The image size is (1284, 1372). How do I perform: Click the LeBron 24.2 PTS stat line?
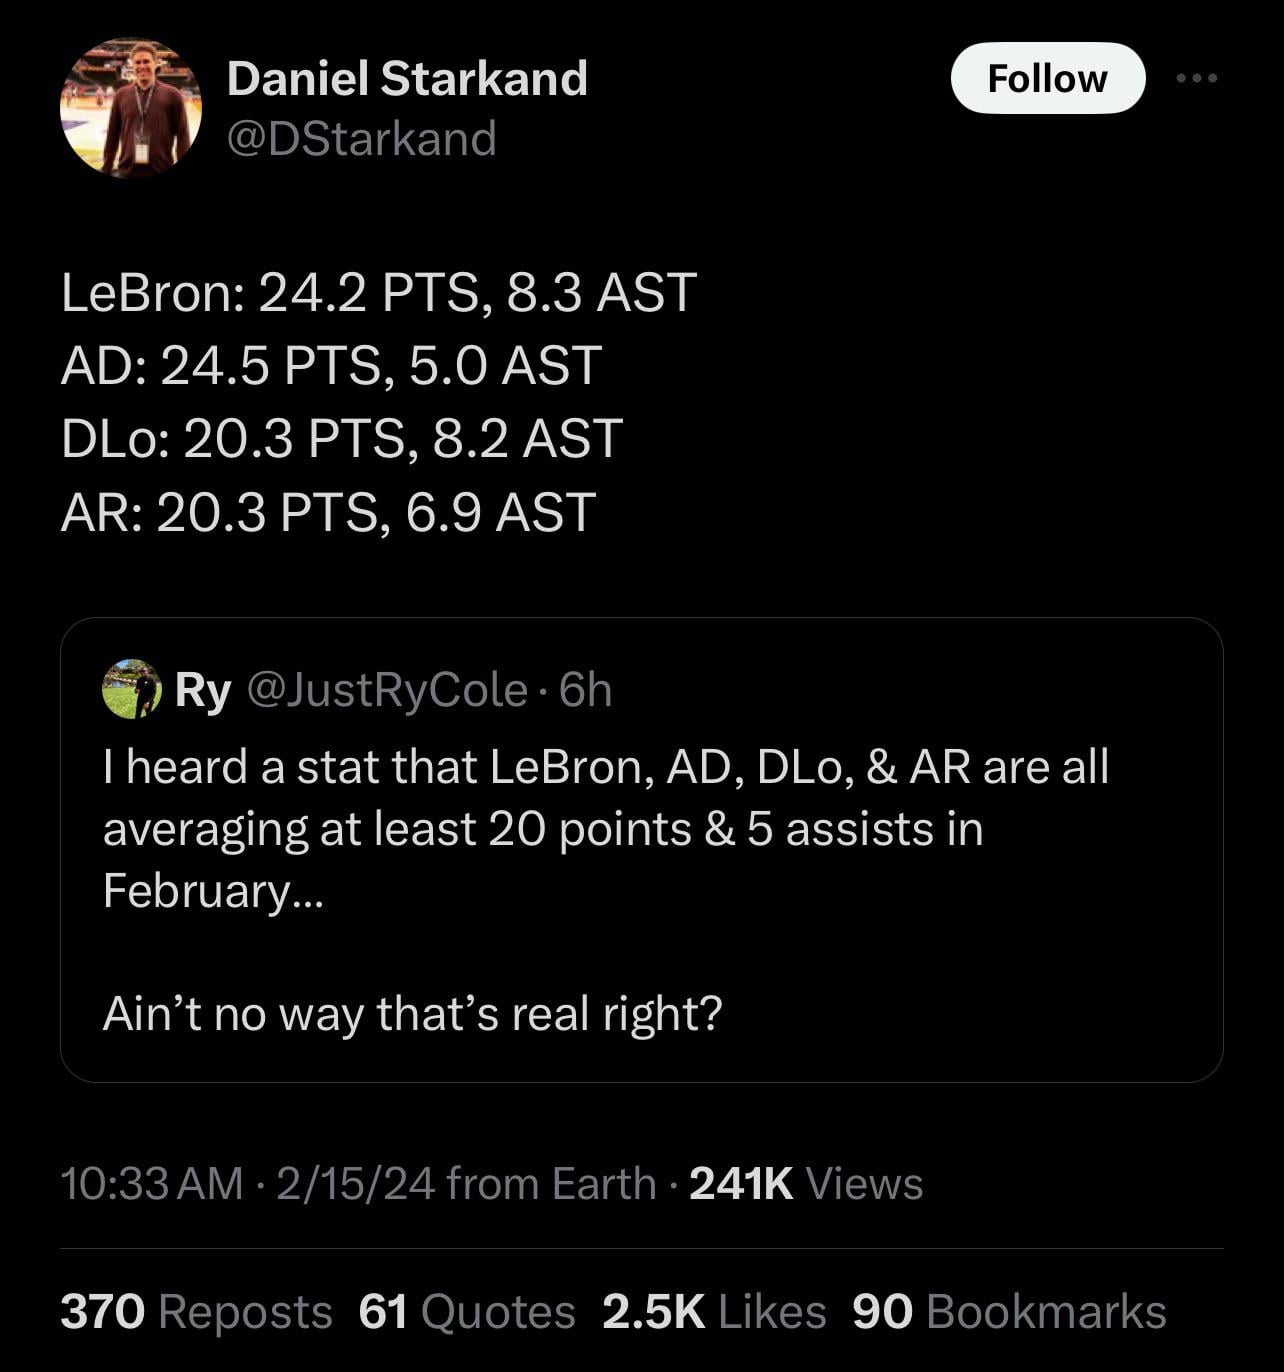tap(379, 293)
